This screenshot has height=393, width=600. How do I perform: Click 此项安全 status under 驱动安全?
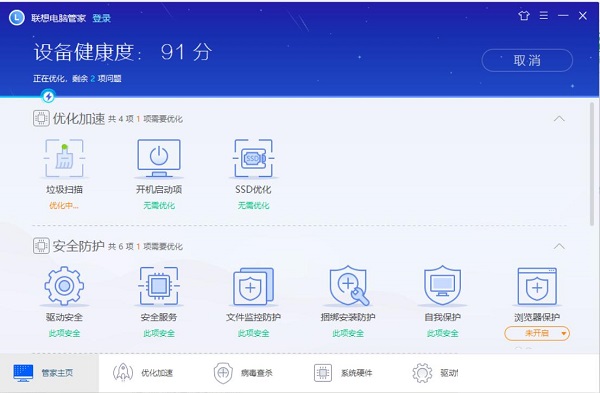(64, 333)
